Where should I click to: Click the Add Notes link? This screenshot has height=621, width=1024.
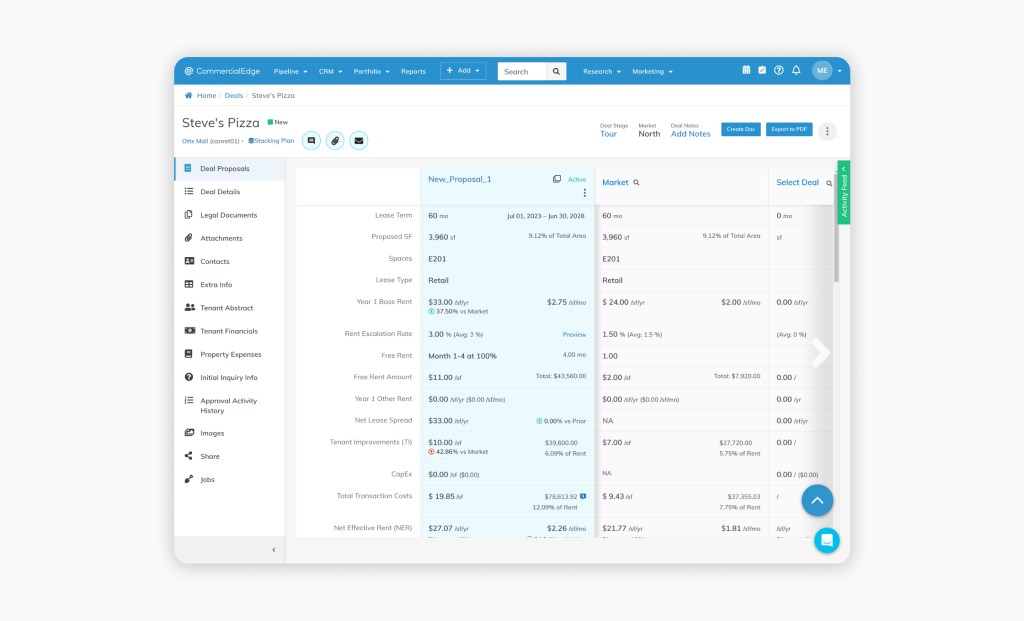(x=690, y=134)
